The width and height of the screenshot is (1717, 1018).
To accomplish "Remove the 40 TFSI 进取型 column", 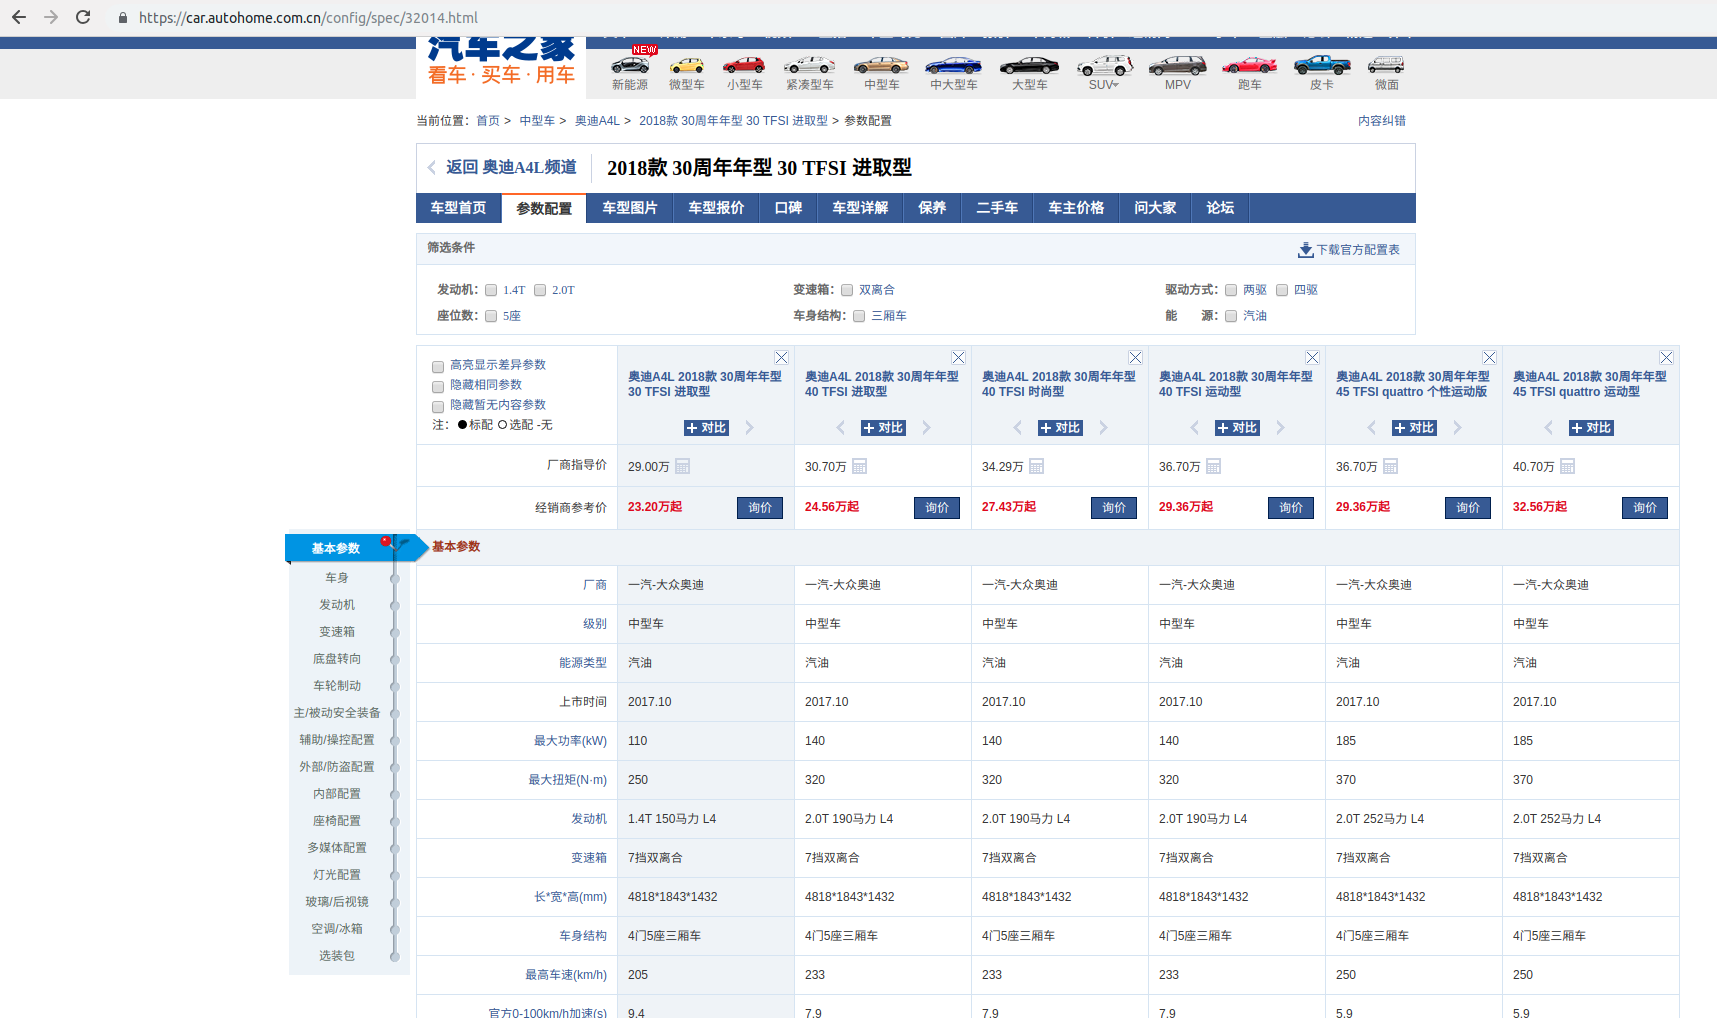I will (x=959, y=358).
